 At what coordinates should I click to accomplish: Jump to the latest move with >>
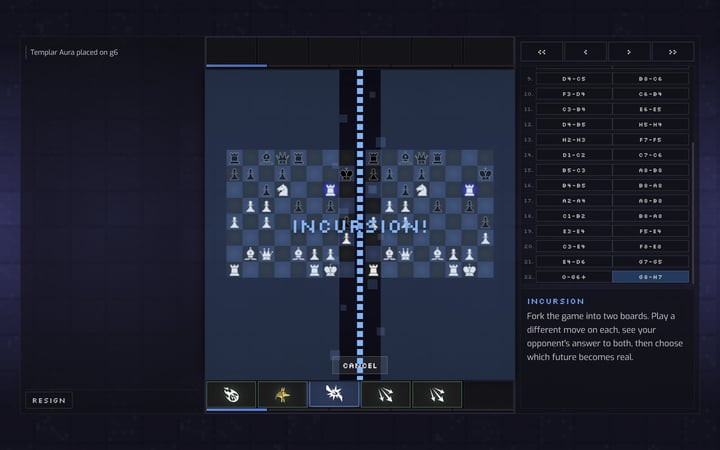pos(673,52)
